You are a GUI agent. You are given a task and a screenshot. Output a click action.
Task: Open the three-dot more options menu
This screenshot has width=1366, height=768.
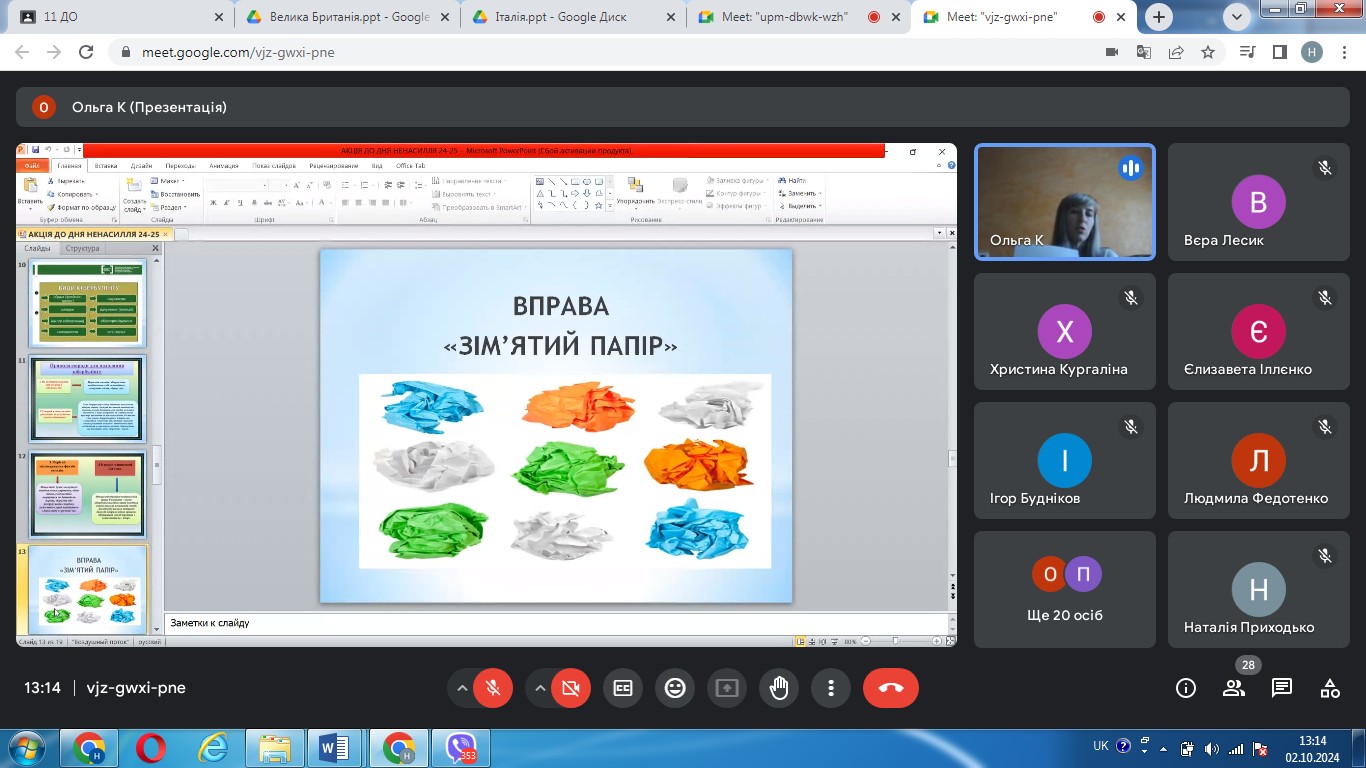point(831,688)
